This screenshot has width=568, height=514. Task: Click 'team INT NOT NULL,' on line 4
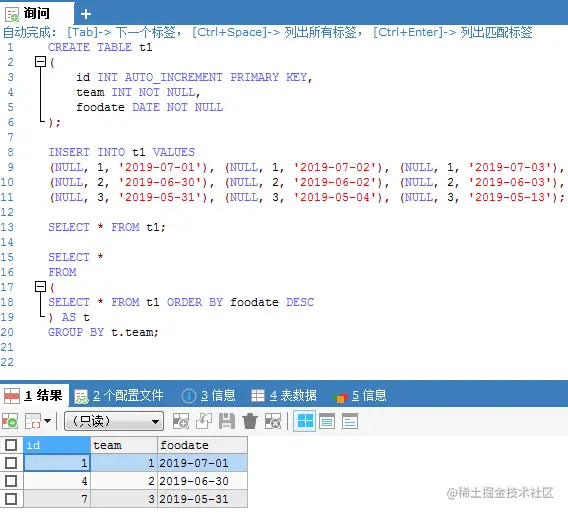click(138, 92)
